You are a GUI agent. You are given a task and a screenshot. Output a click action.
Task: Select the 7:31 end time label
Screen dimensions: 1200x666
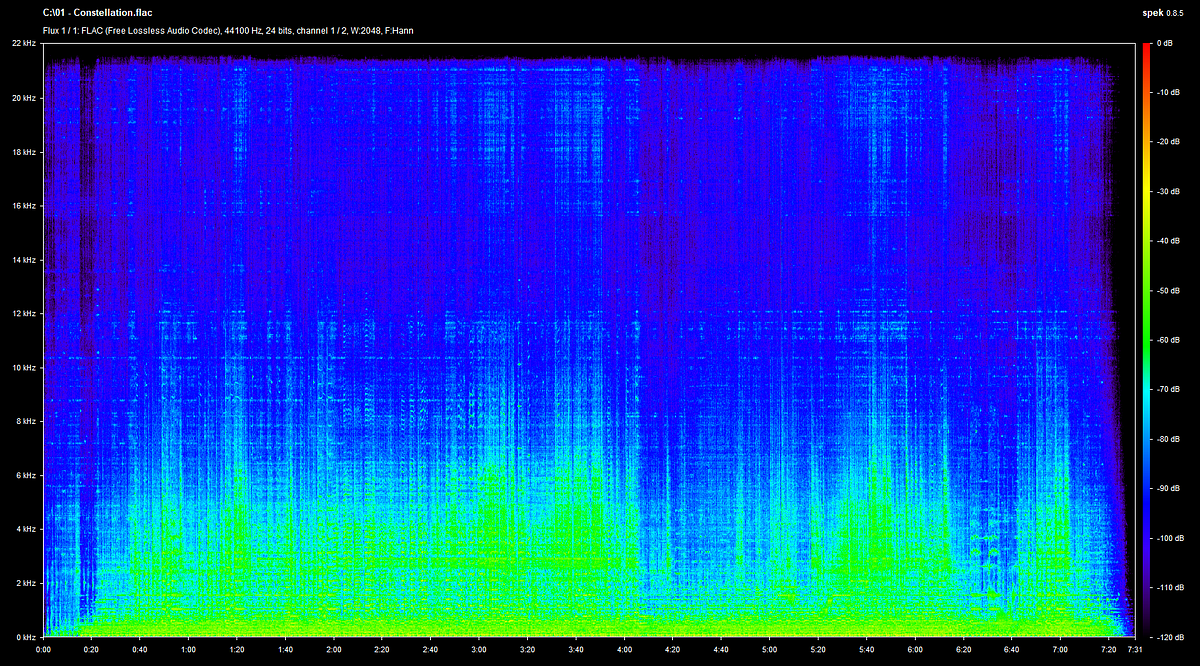click(1133, 649)
